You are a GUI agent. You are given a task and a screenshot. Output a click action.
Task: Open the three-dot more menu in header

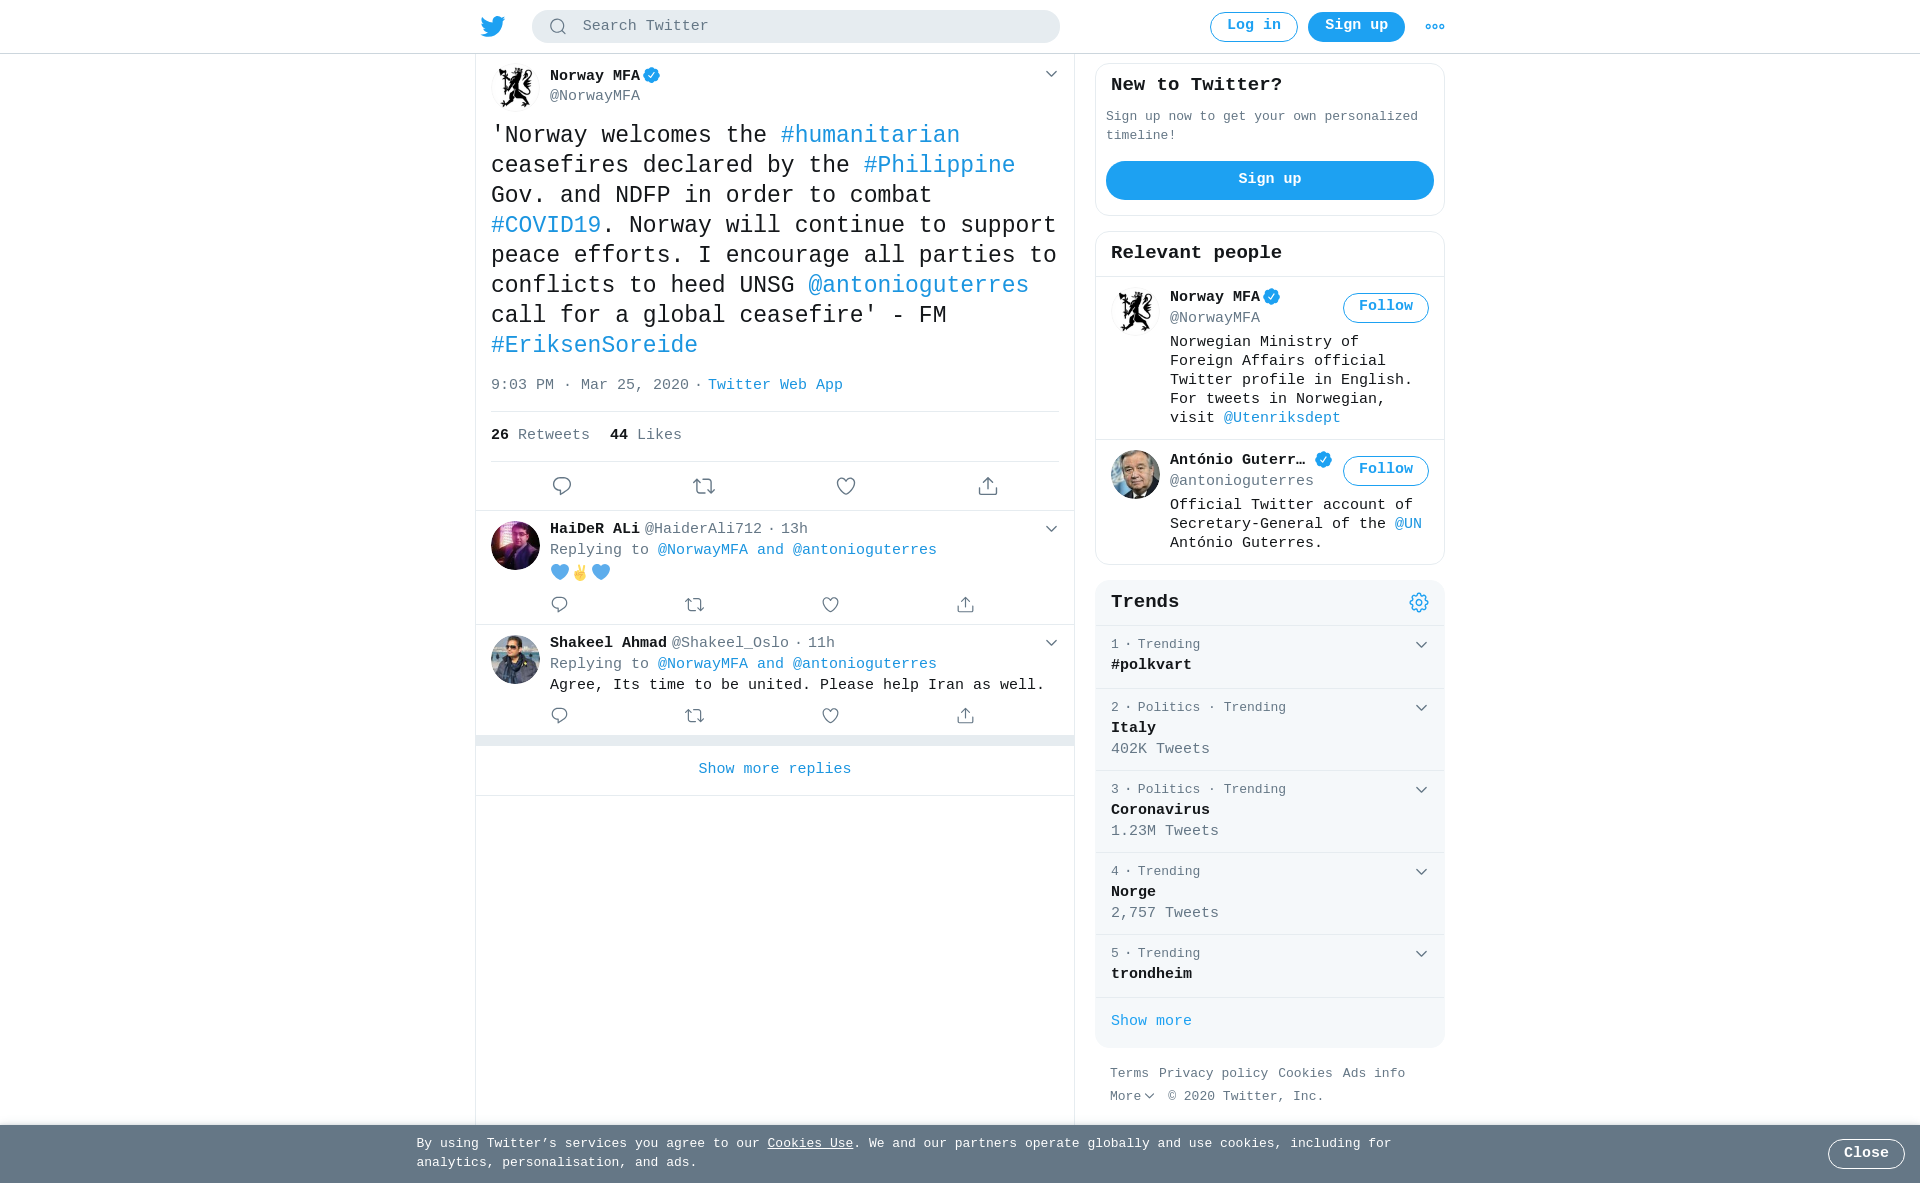[x=1435, y=27]
